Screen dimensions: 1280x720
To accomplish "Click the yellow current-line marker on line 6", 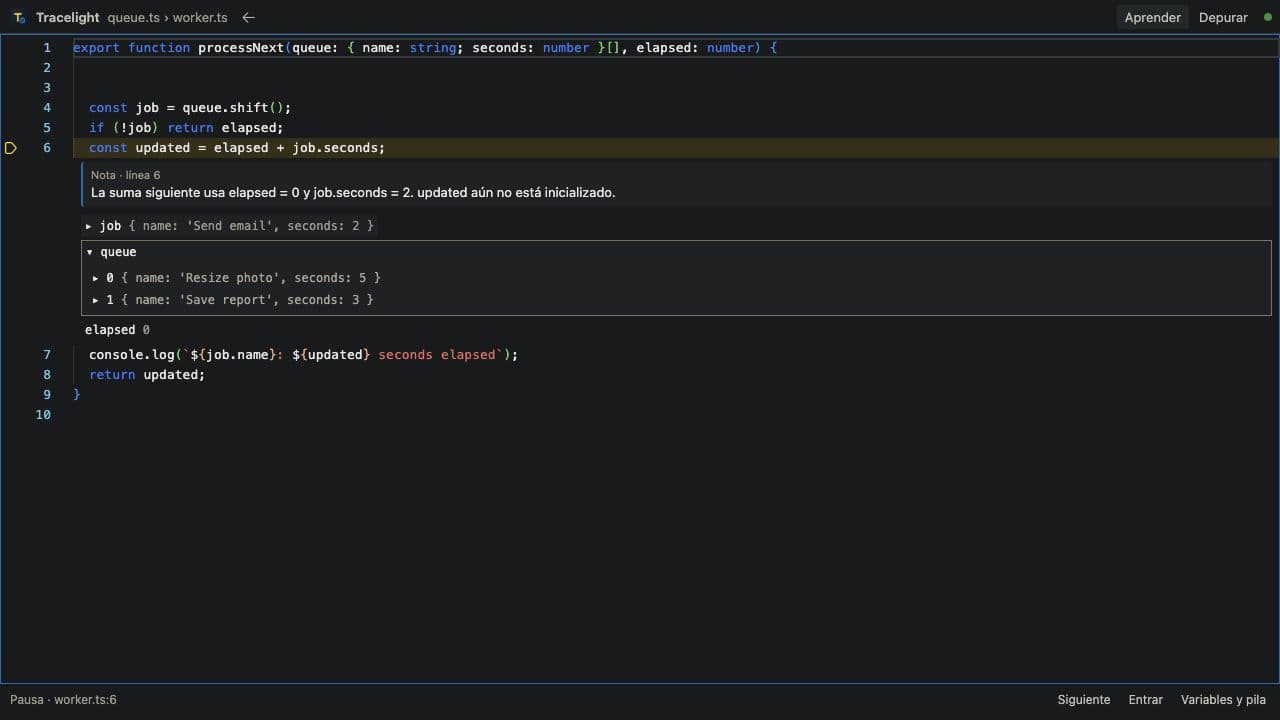I will 11,148.
